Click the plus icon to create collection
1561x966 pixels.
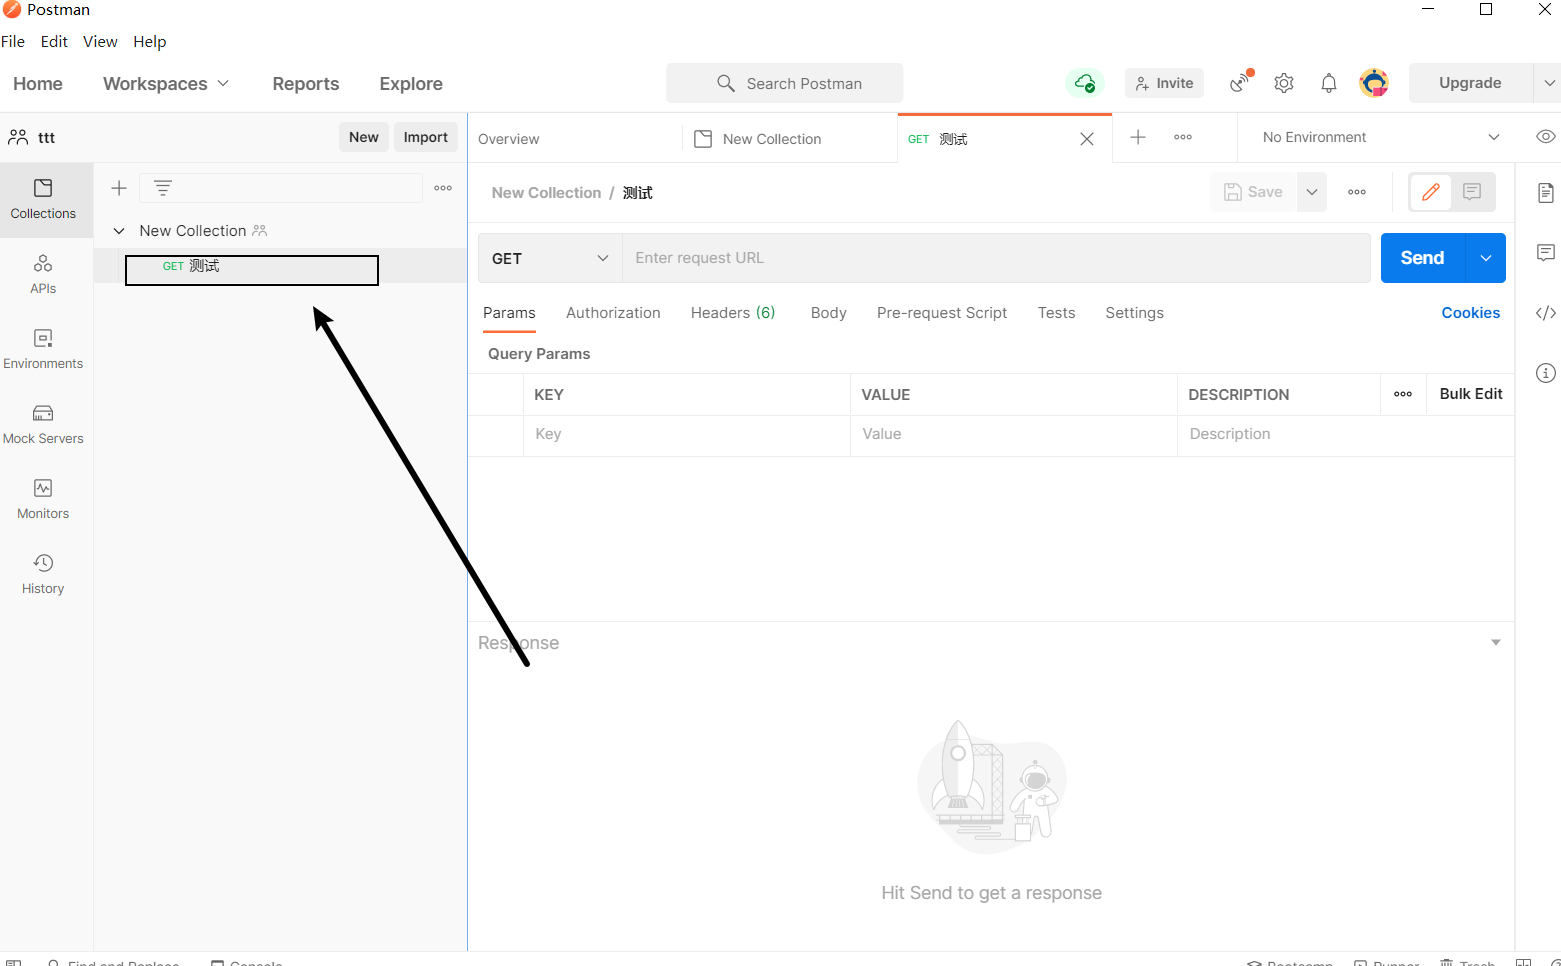[119, 188]
